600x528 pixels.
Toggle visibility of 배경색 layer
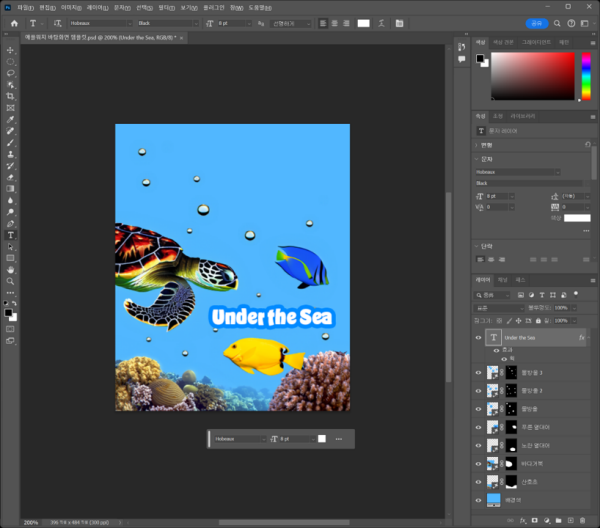(478, 499)
